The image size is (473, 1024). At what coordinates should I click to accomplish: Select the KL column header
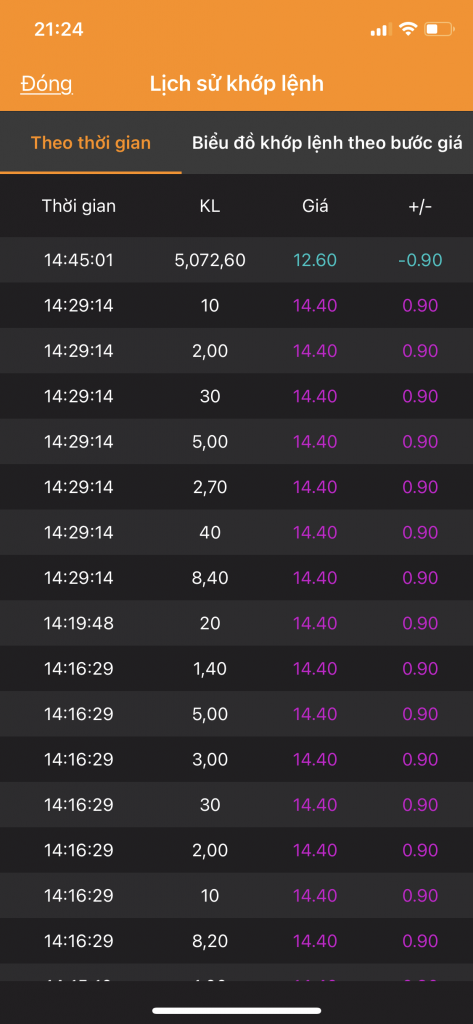click(210, 206)
